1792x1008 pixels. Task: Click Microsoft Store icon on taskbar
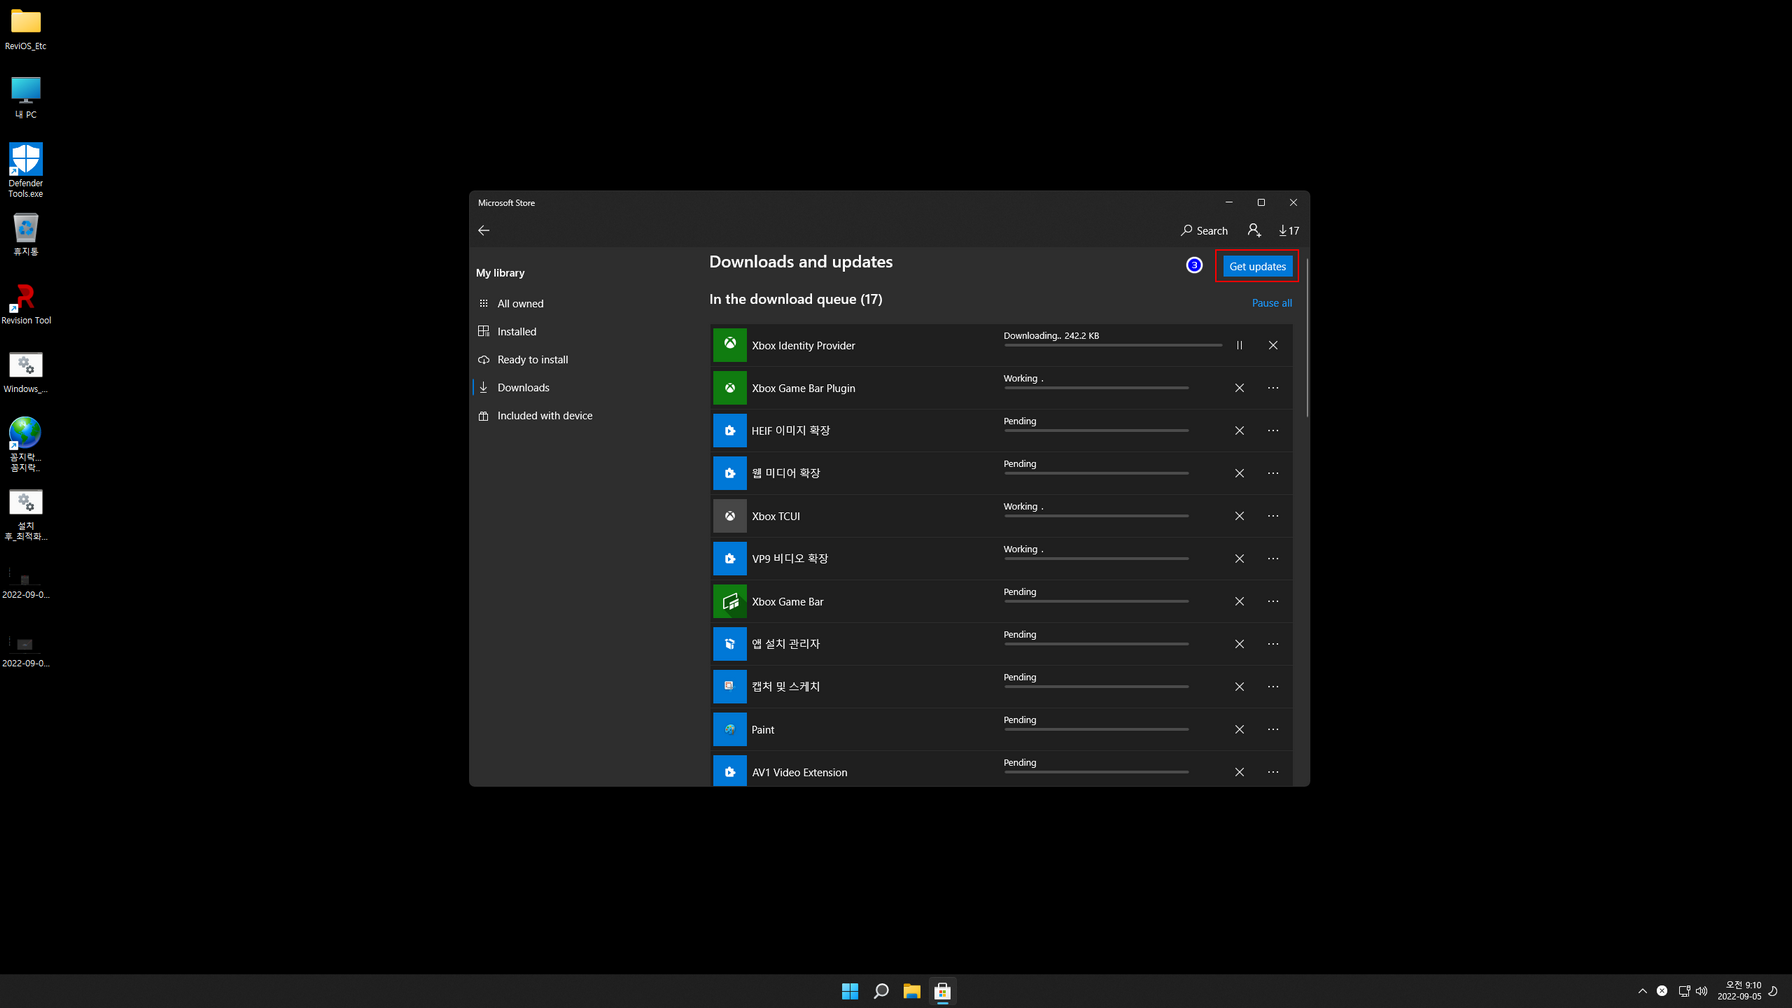point(942,991)
